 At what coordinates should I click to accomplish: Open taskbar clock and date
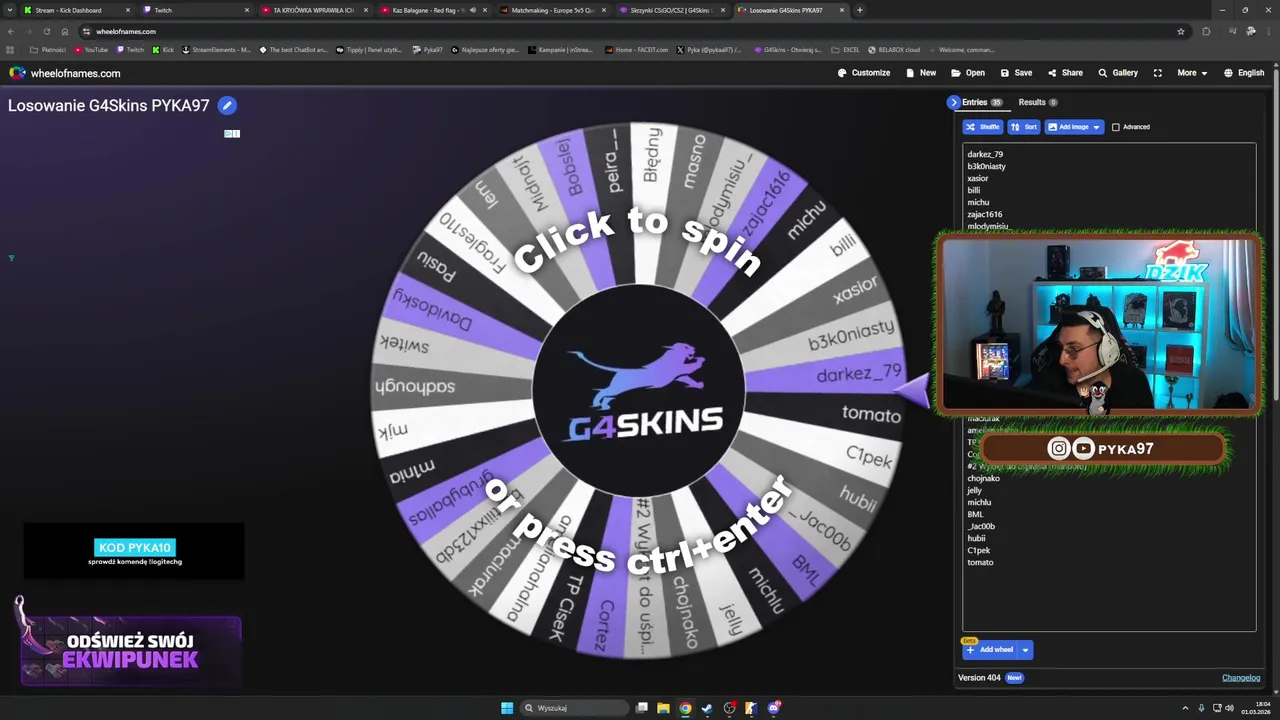[x=1255, y=708]
